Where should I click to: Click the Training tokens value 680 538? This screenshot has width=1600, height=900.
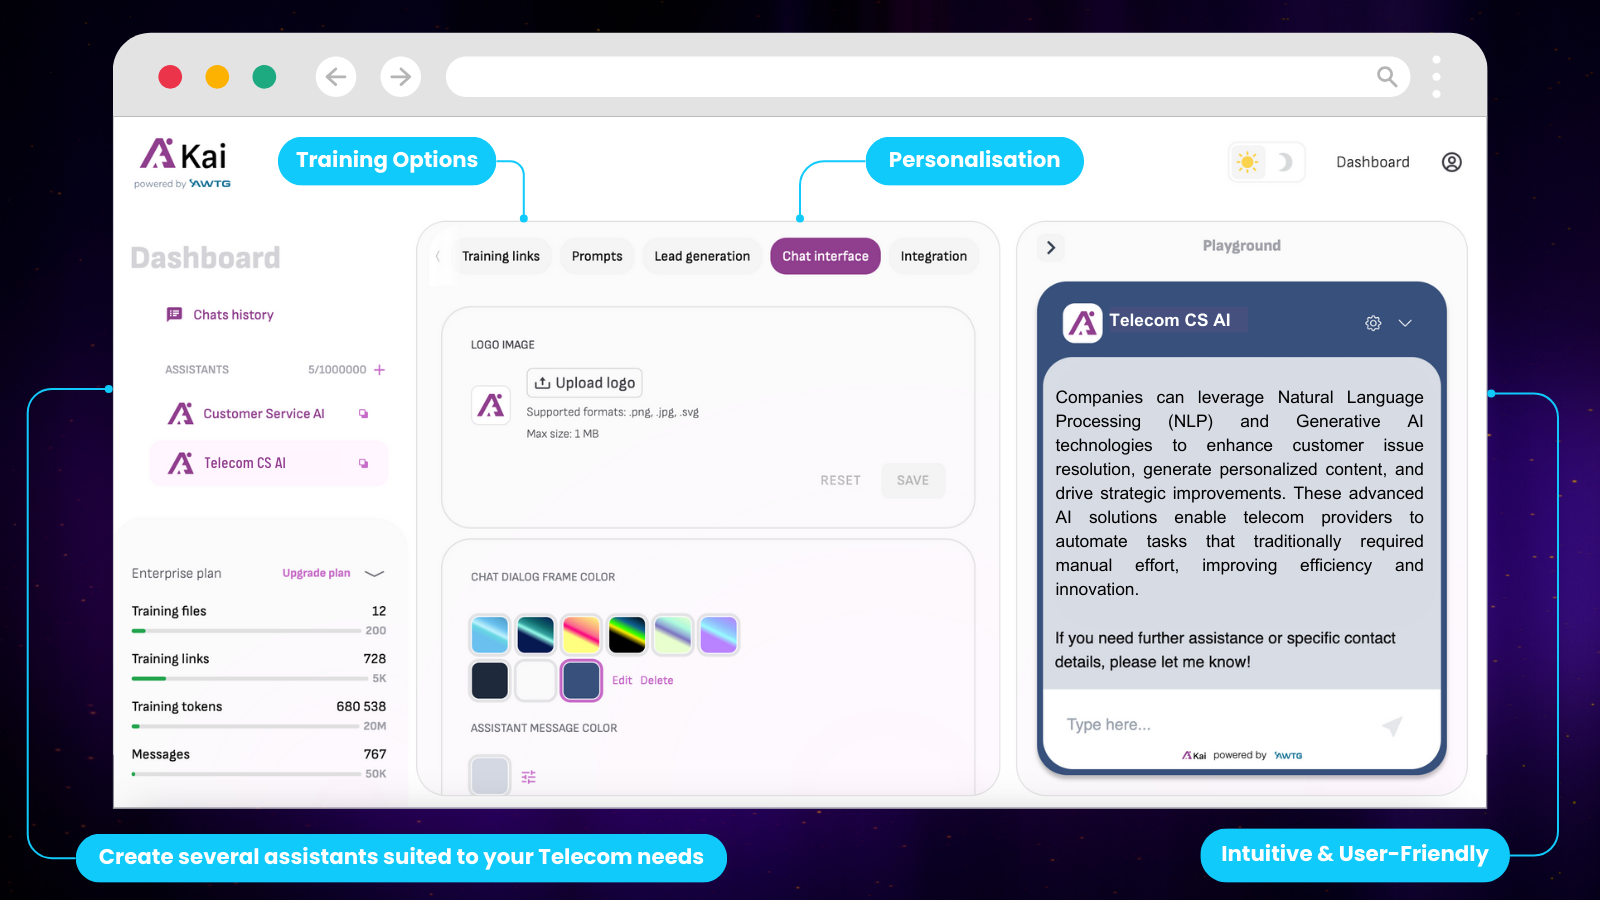click(x=361, y=707)
